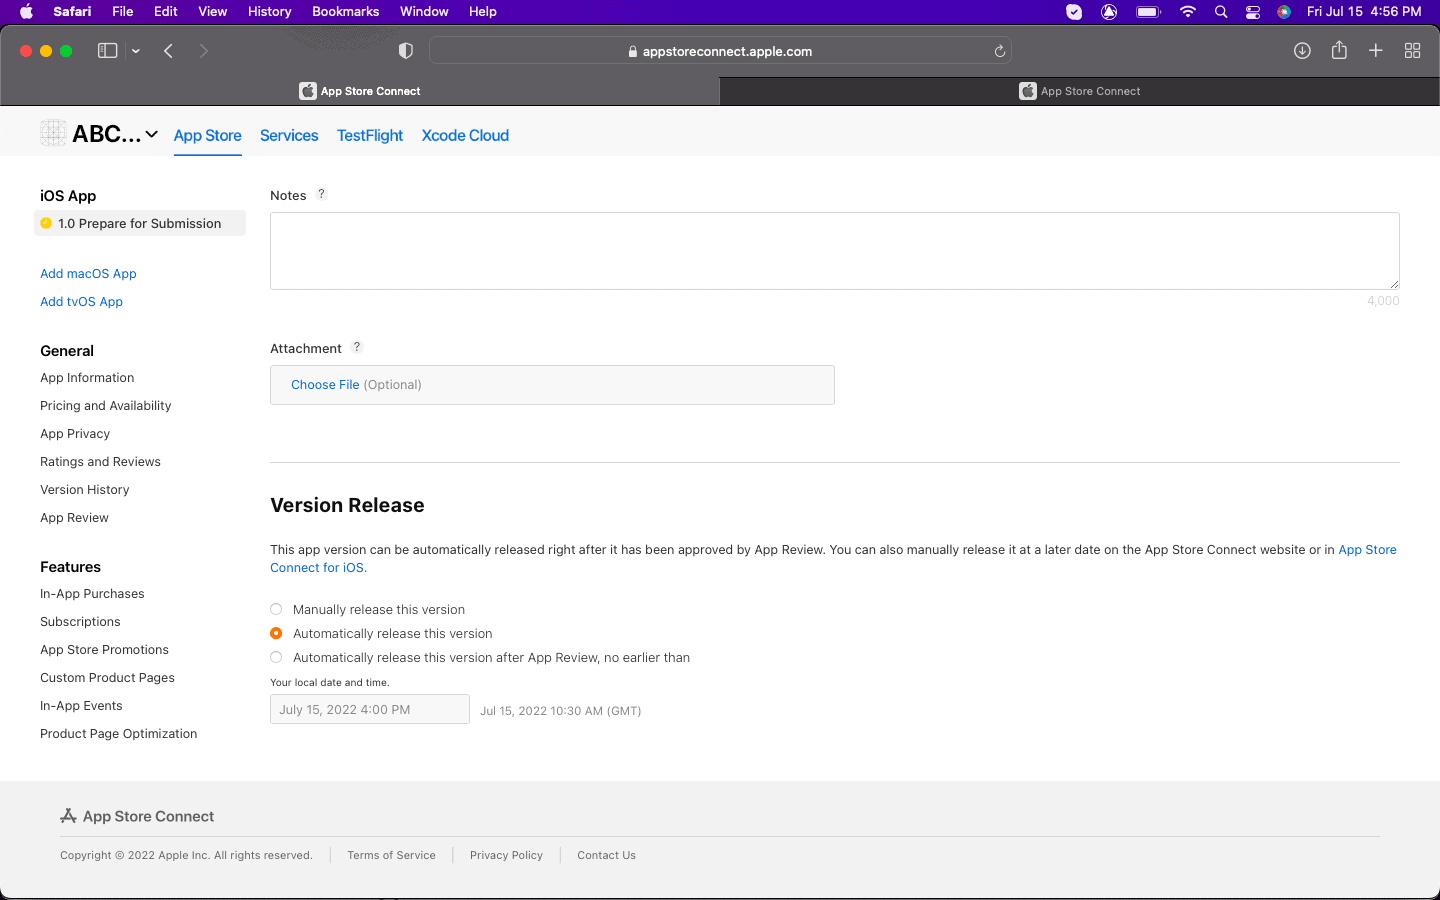Open Product Page Optimization
This screenshot has width=1440, height=900.
[x=118, y=733]
